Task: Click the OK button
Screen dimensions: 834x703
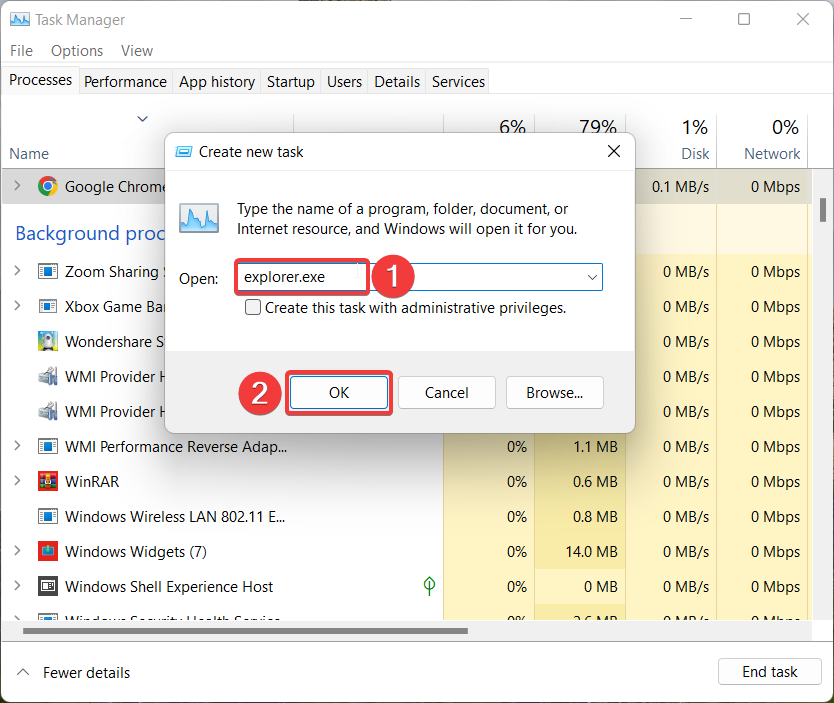Action: [338, 393]
